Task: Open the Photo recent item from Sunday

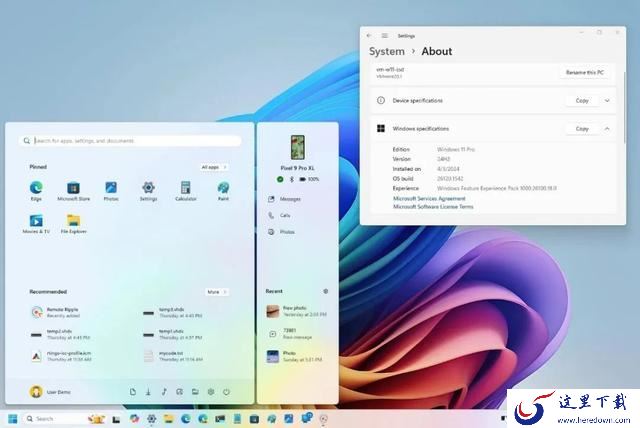Action: tap(294, 356)
